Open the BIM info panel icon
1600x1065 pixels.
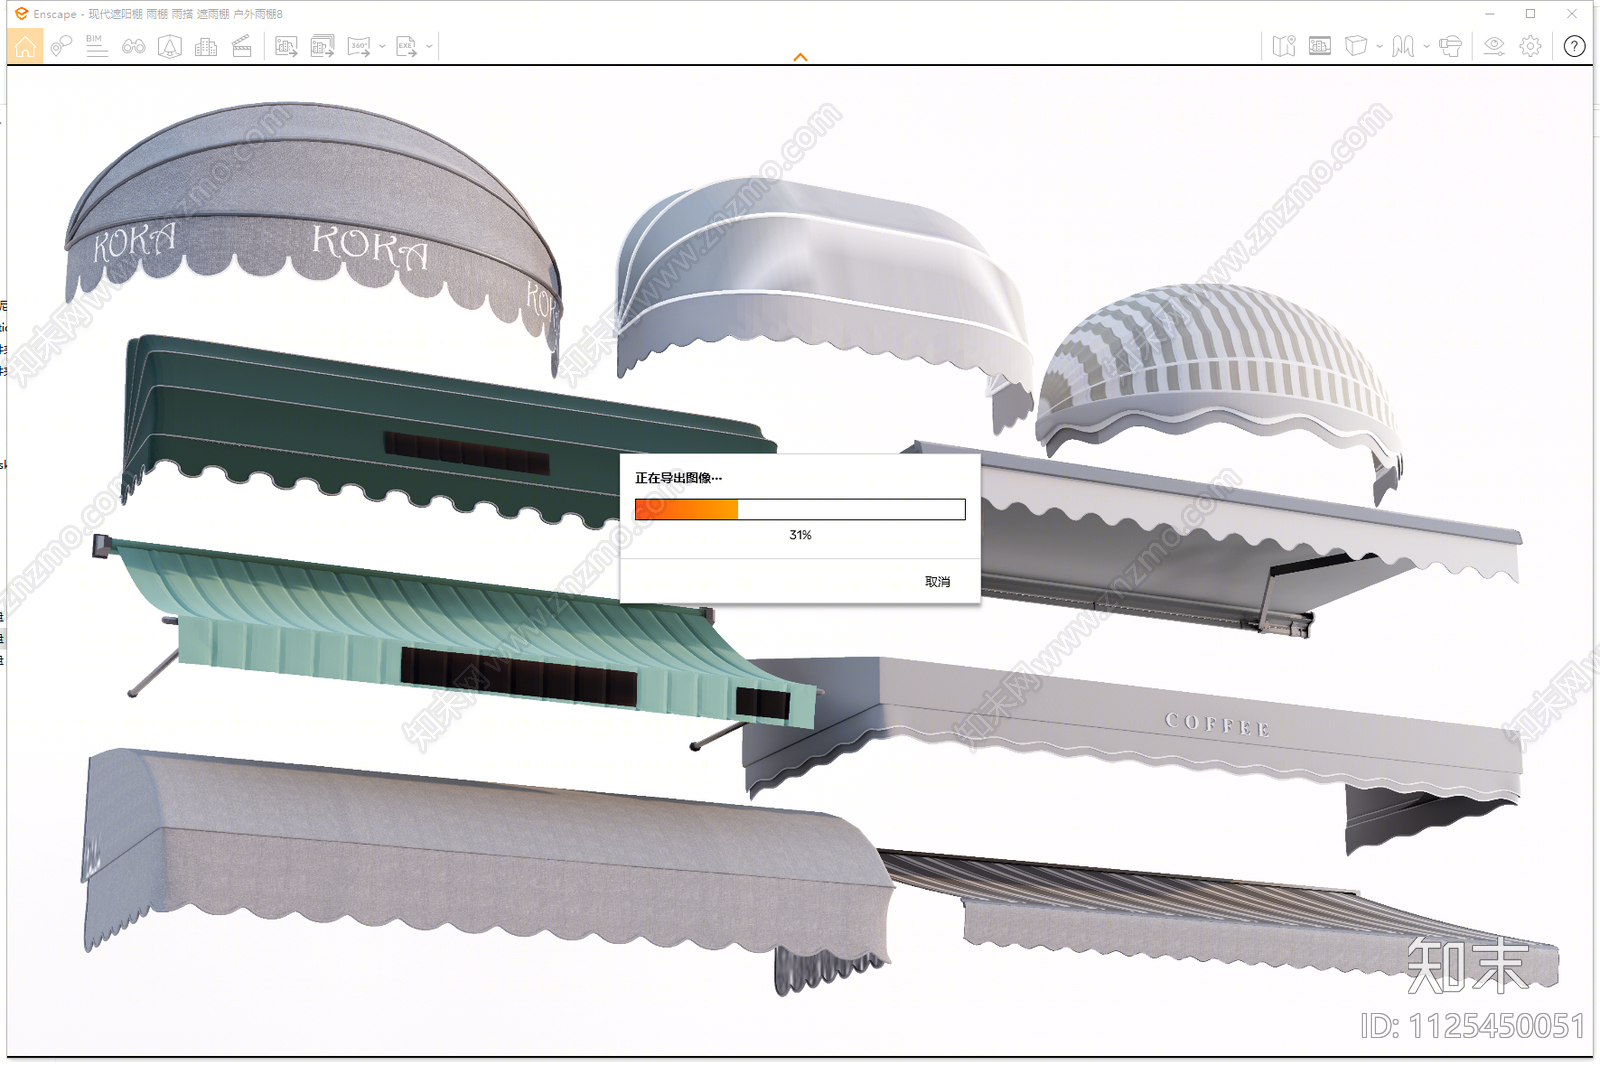[96, 46]
